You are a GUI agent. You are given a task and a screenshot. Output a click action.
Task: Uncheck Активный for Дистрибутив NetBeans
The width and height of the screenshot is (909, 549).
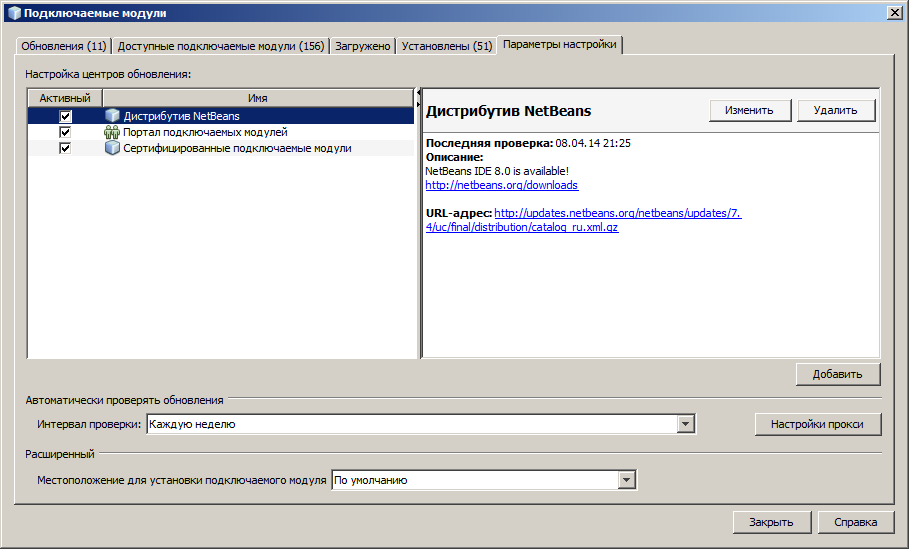pyautogui.click(x=65, y=116)
